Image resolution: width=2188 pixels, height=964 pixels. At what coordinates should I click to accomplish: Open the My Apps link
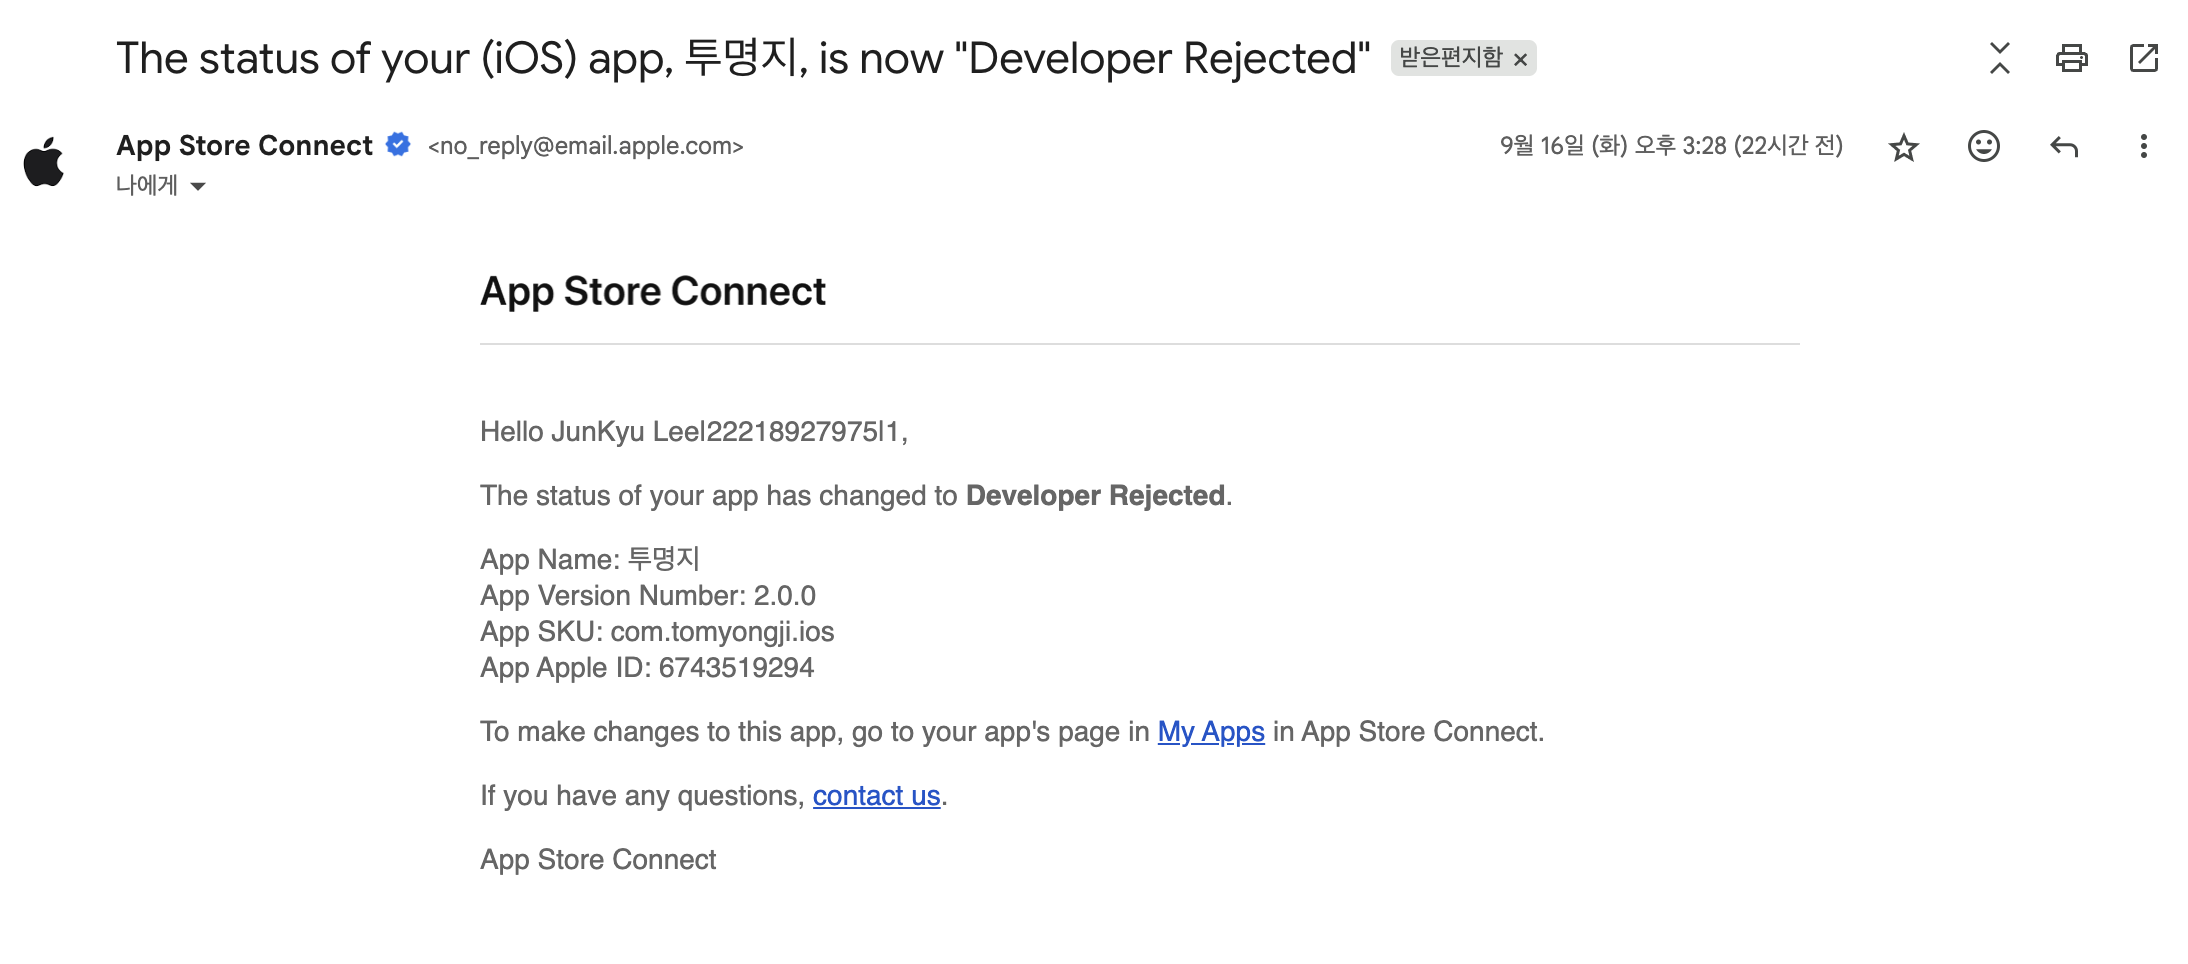click(1211, 732)
